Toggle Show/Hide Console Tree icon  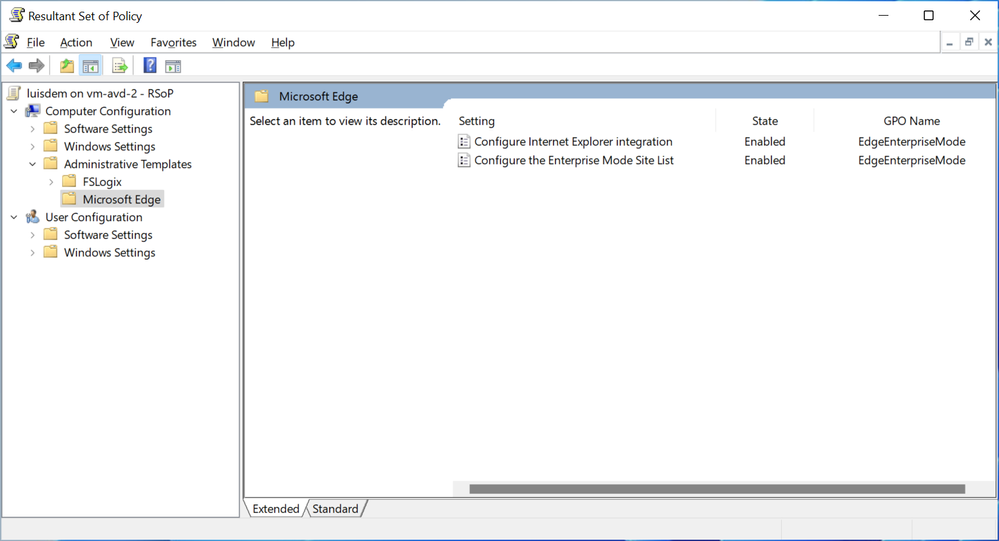click(90, 66)
